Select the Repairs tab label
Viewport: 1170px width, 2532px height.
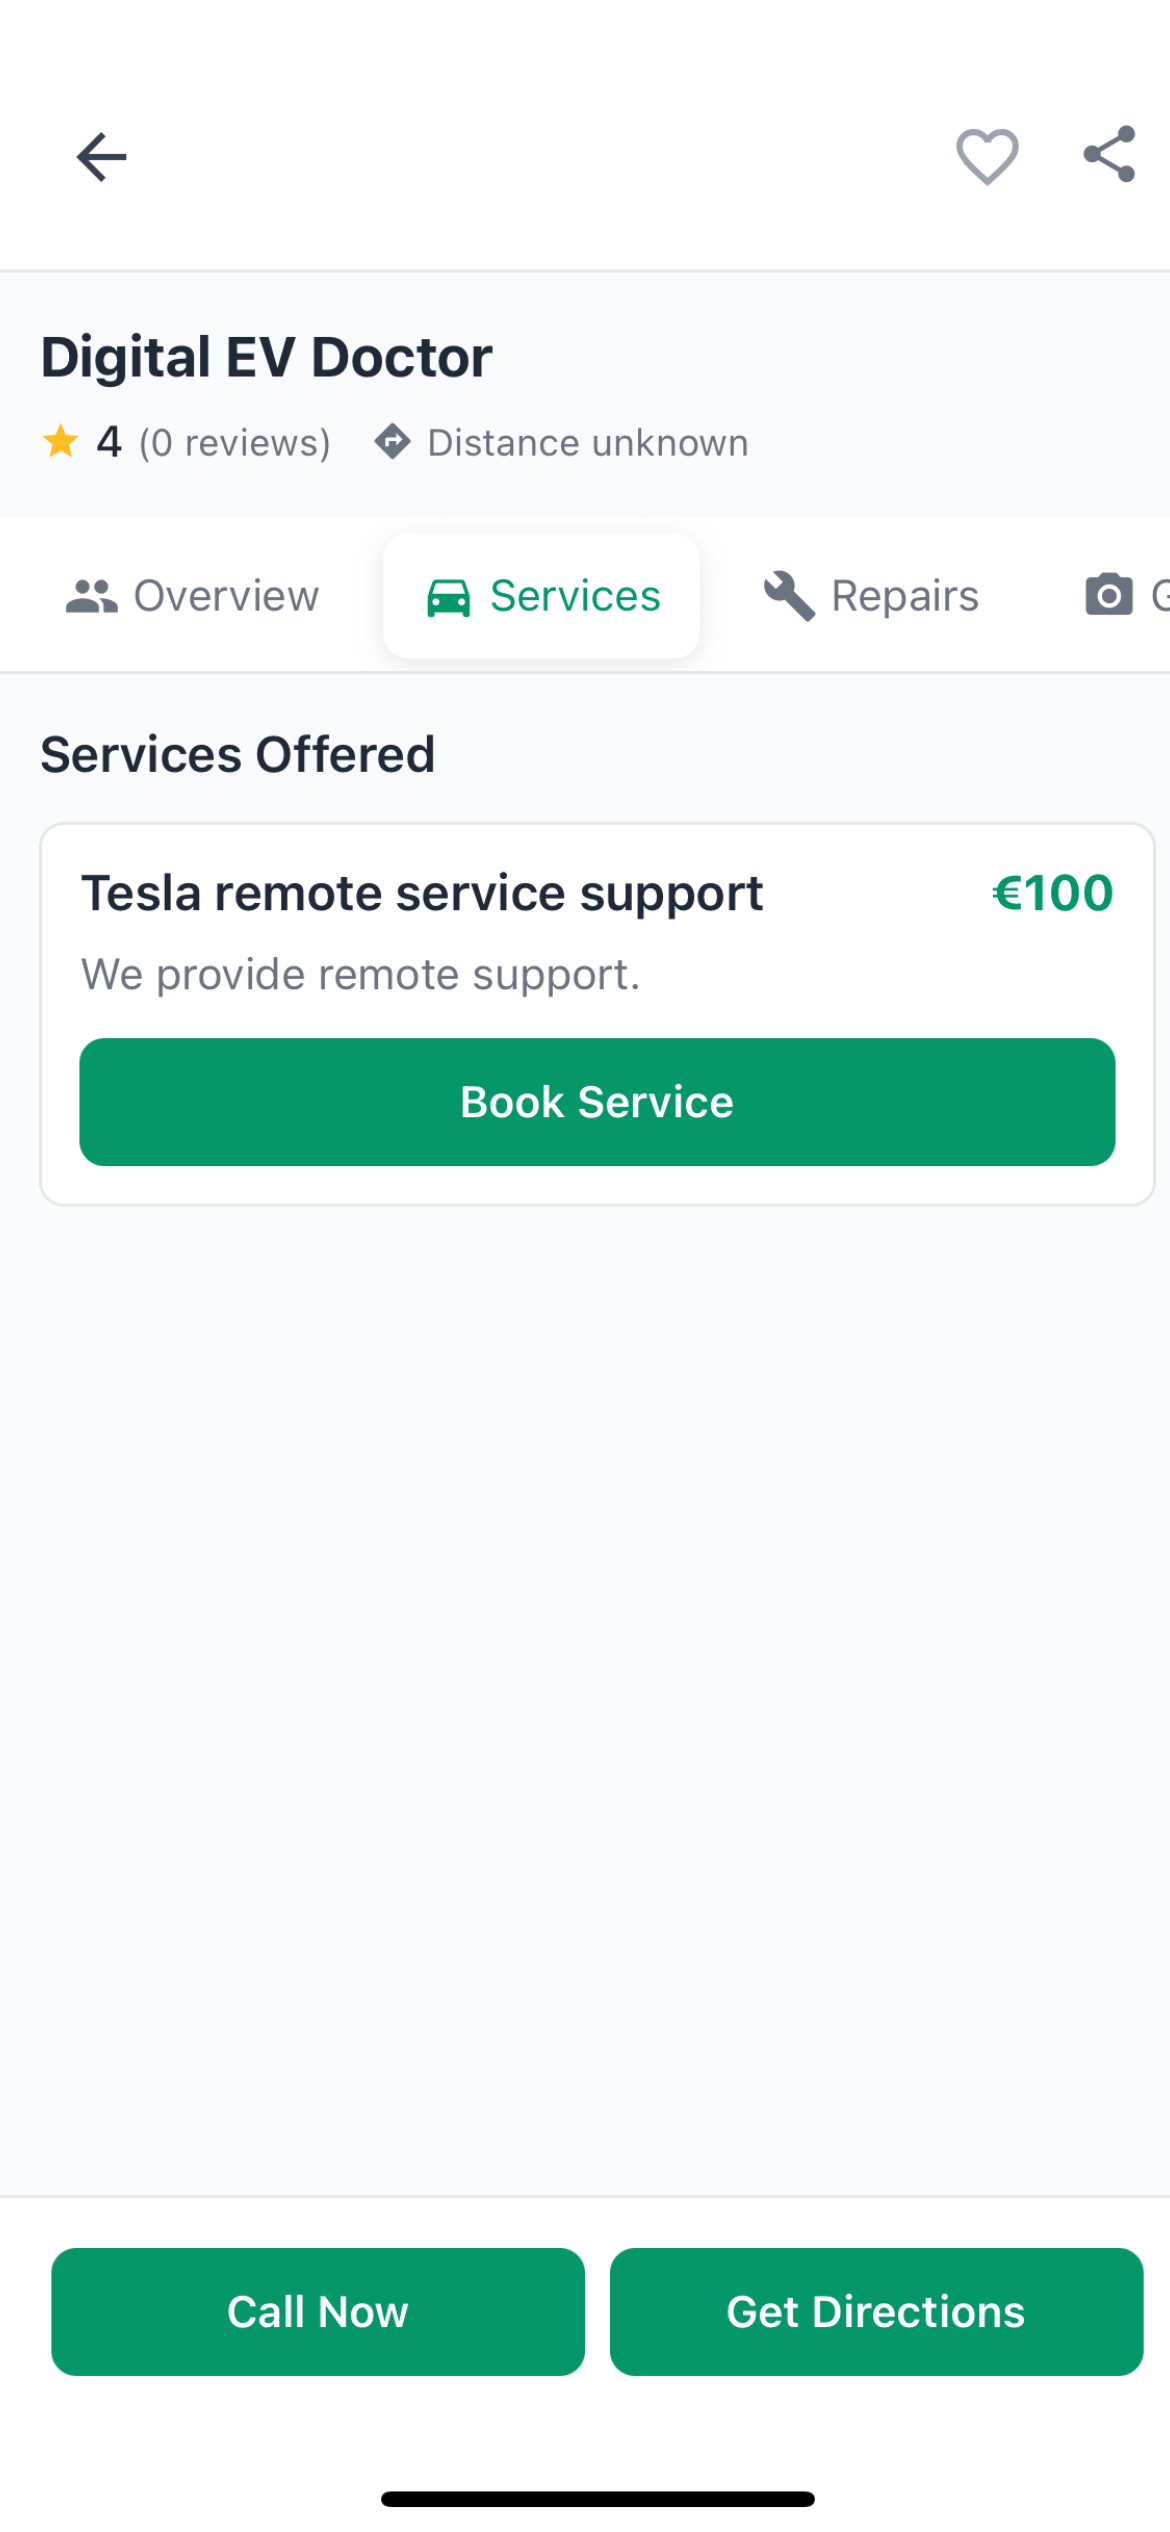pyautogui.click(x=905, y=596)
